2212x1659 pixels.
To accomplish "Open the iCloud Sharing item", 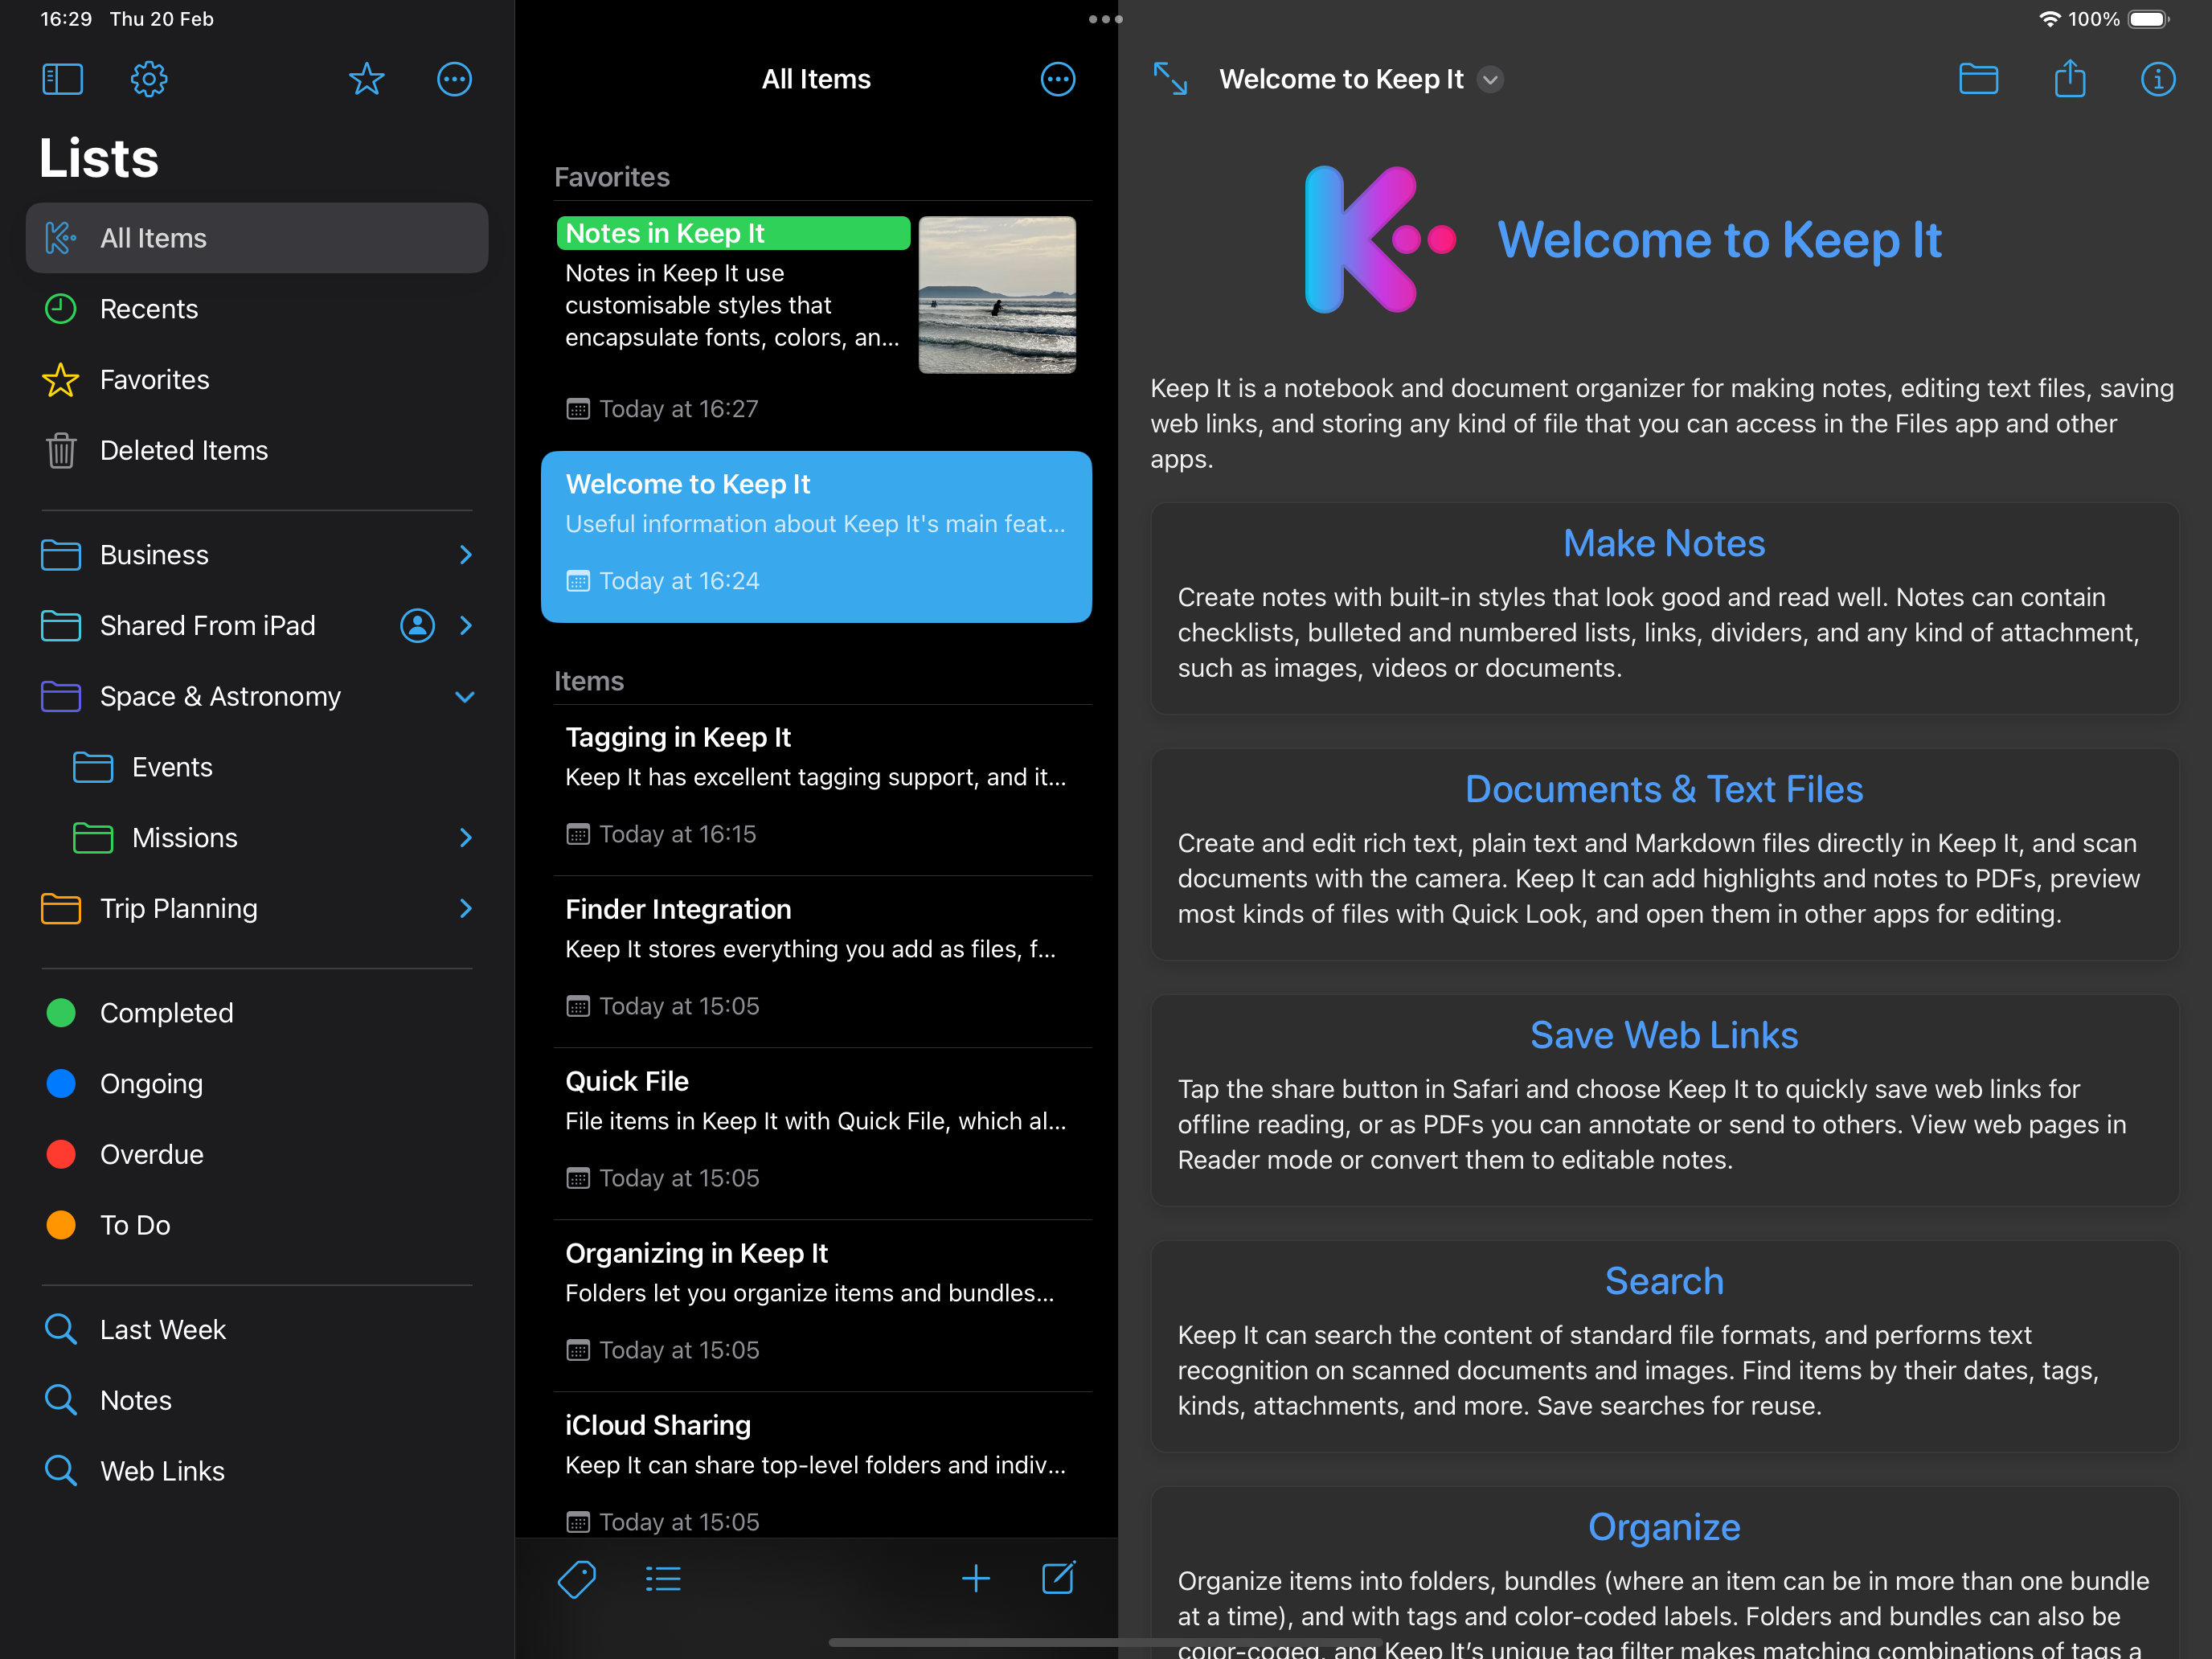I will point(816,1466).
